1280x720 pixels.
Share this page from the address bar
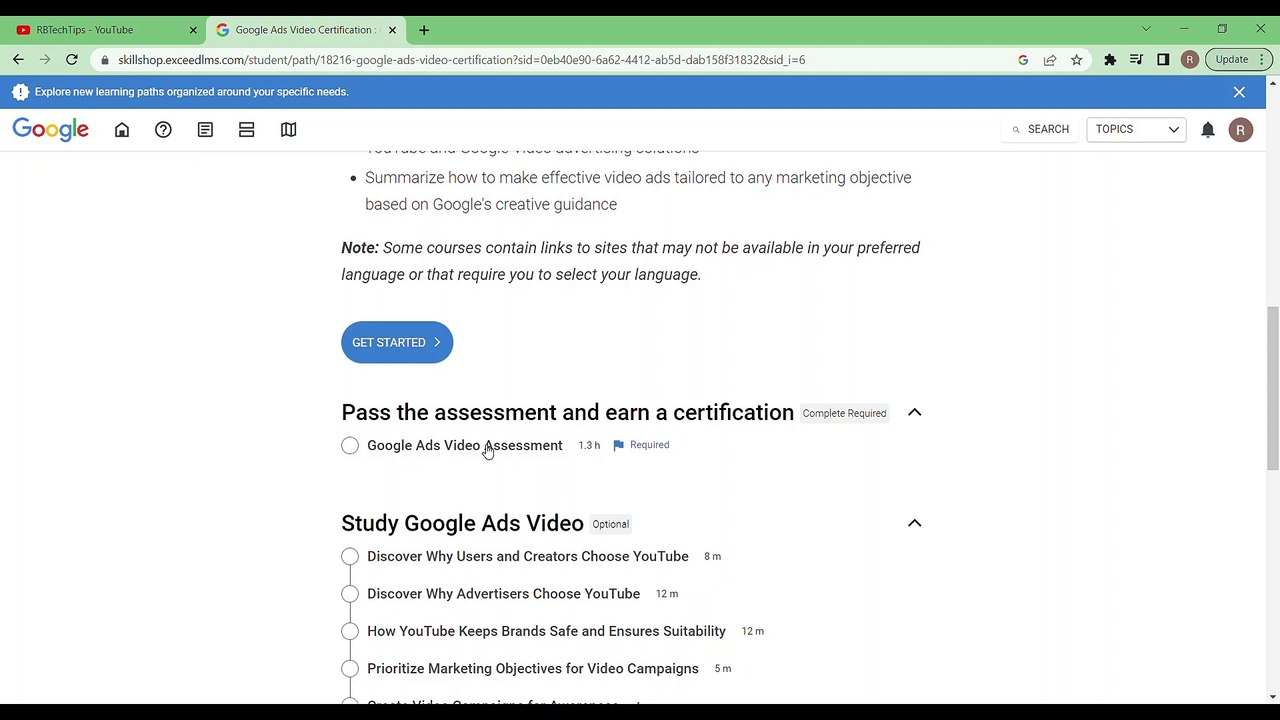tap(1050, 60)
